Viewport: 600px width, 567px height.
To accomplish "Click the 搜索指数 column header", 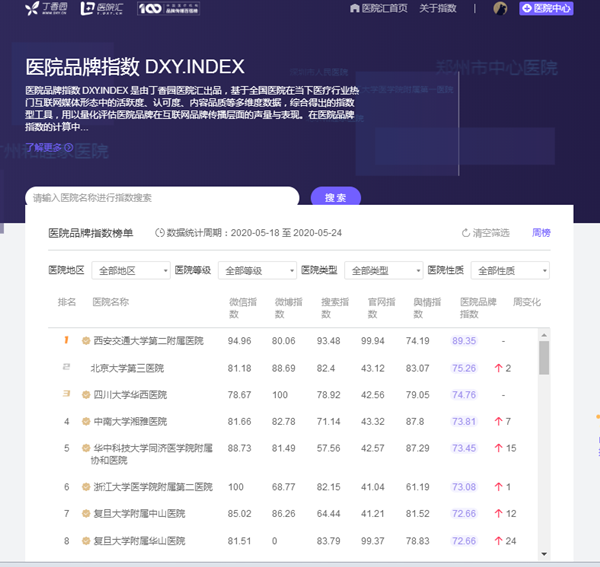I will pyautogui.click(x=335, y=308).
